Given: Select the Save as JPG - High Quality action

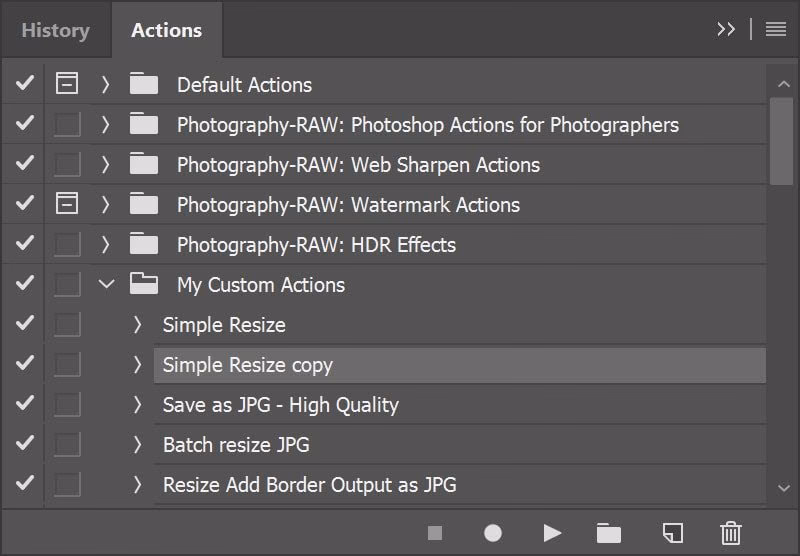Looking at the screenshot, I should [x=281, y=405].
